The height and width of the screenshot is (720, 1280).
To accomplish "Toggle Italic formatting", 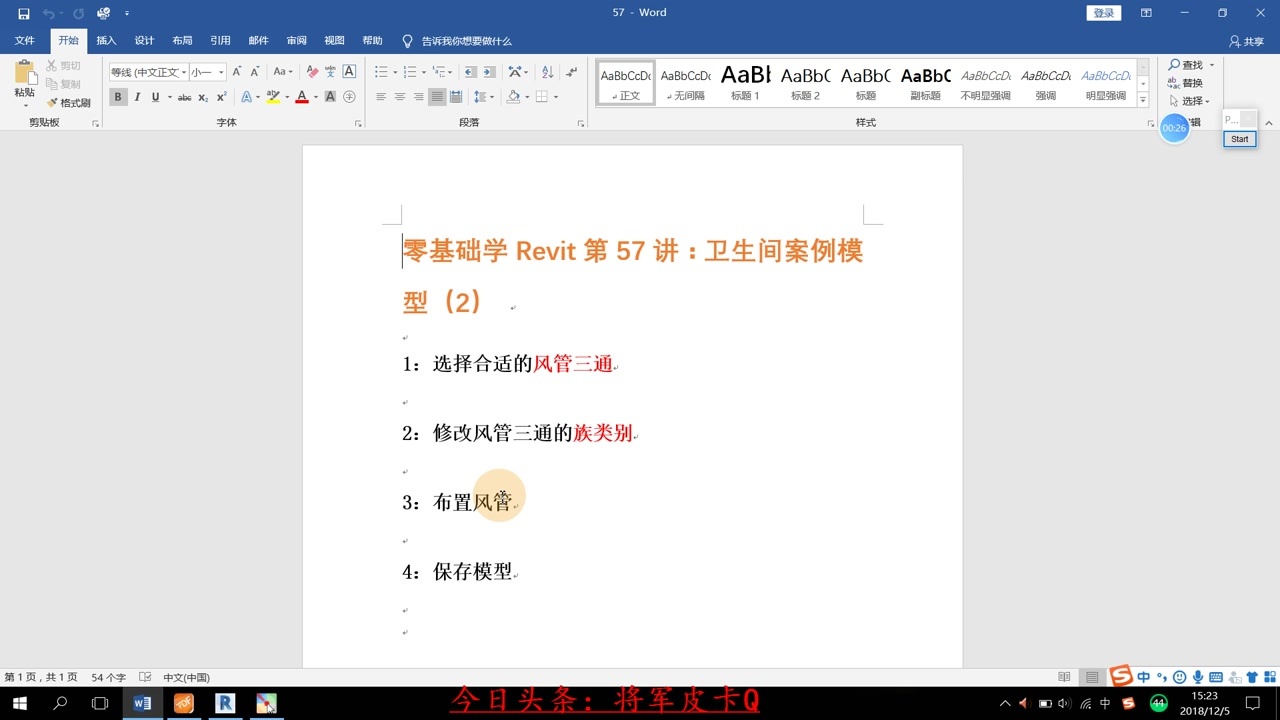I will pyautogui.click(x=137, y=97).
